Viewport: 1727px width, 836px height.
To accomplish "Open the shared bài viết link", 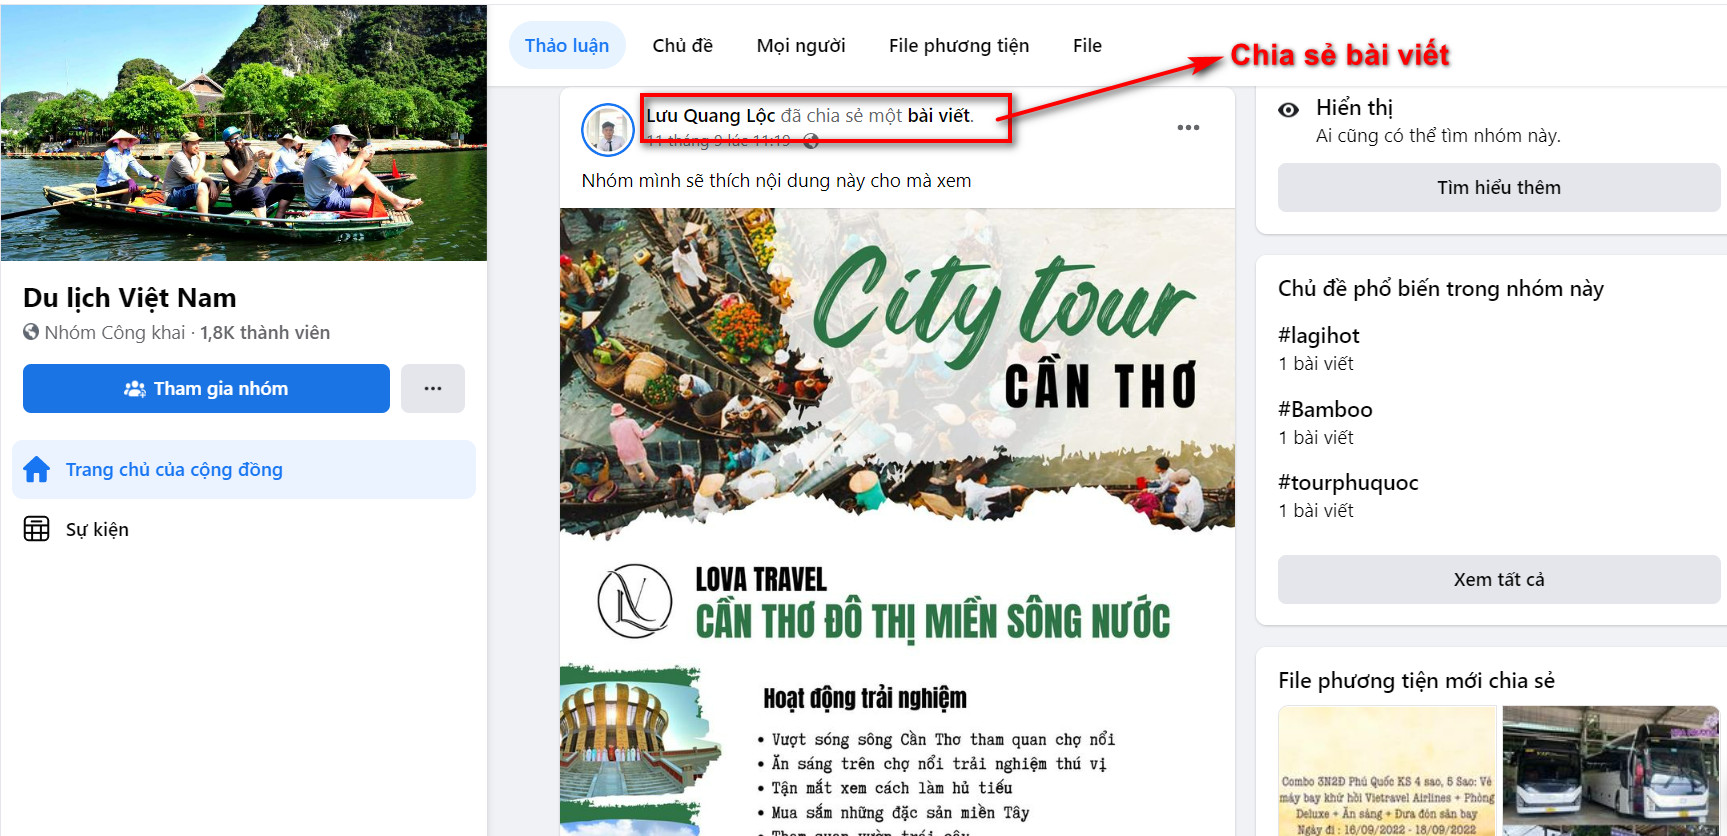I will 939,116.
